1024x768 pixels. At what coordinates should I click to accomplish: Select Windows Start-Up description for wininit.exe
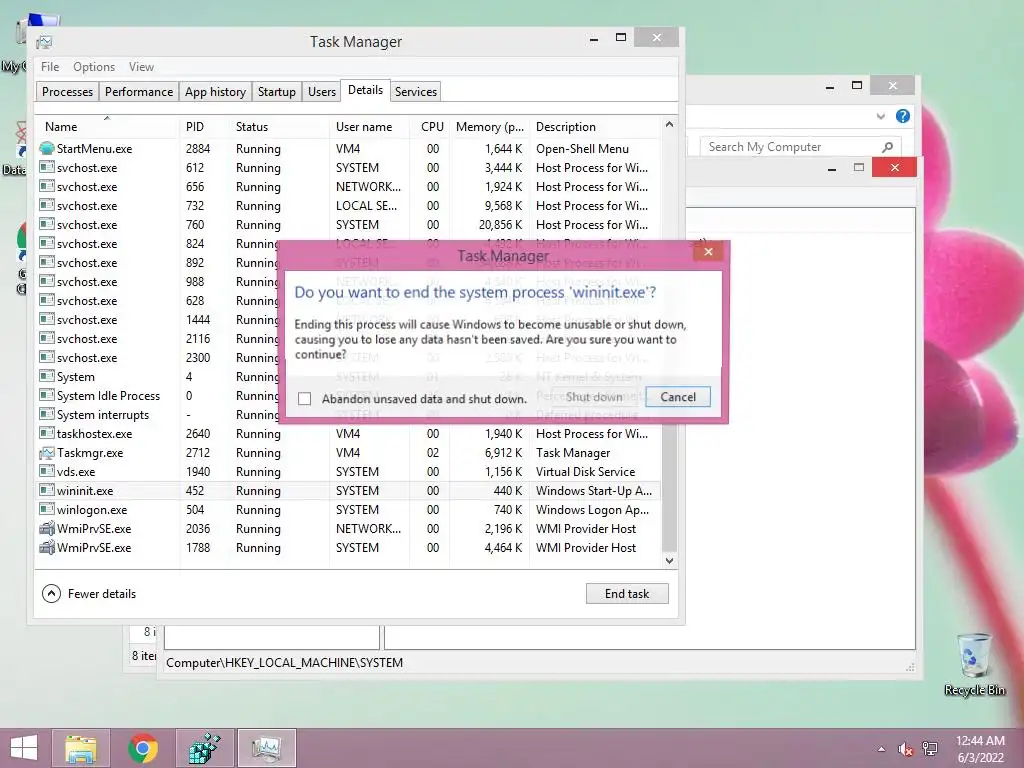(594, 490)
